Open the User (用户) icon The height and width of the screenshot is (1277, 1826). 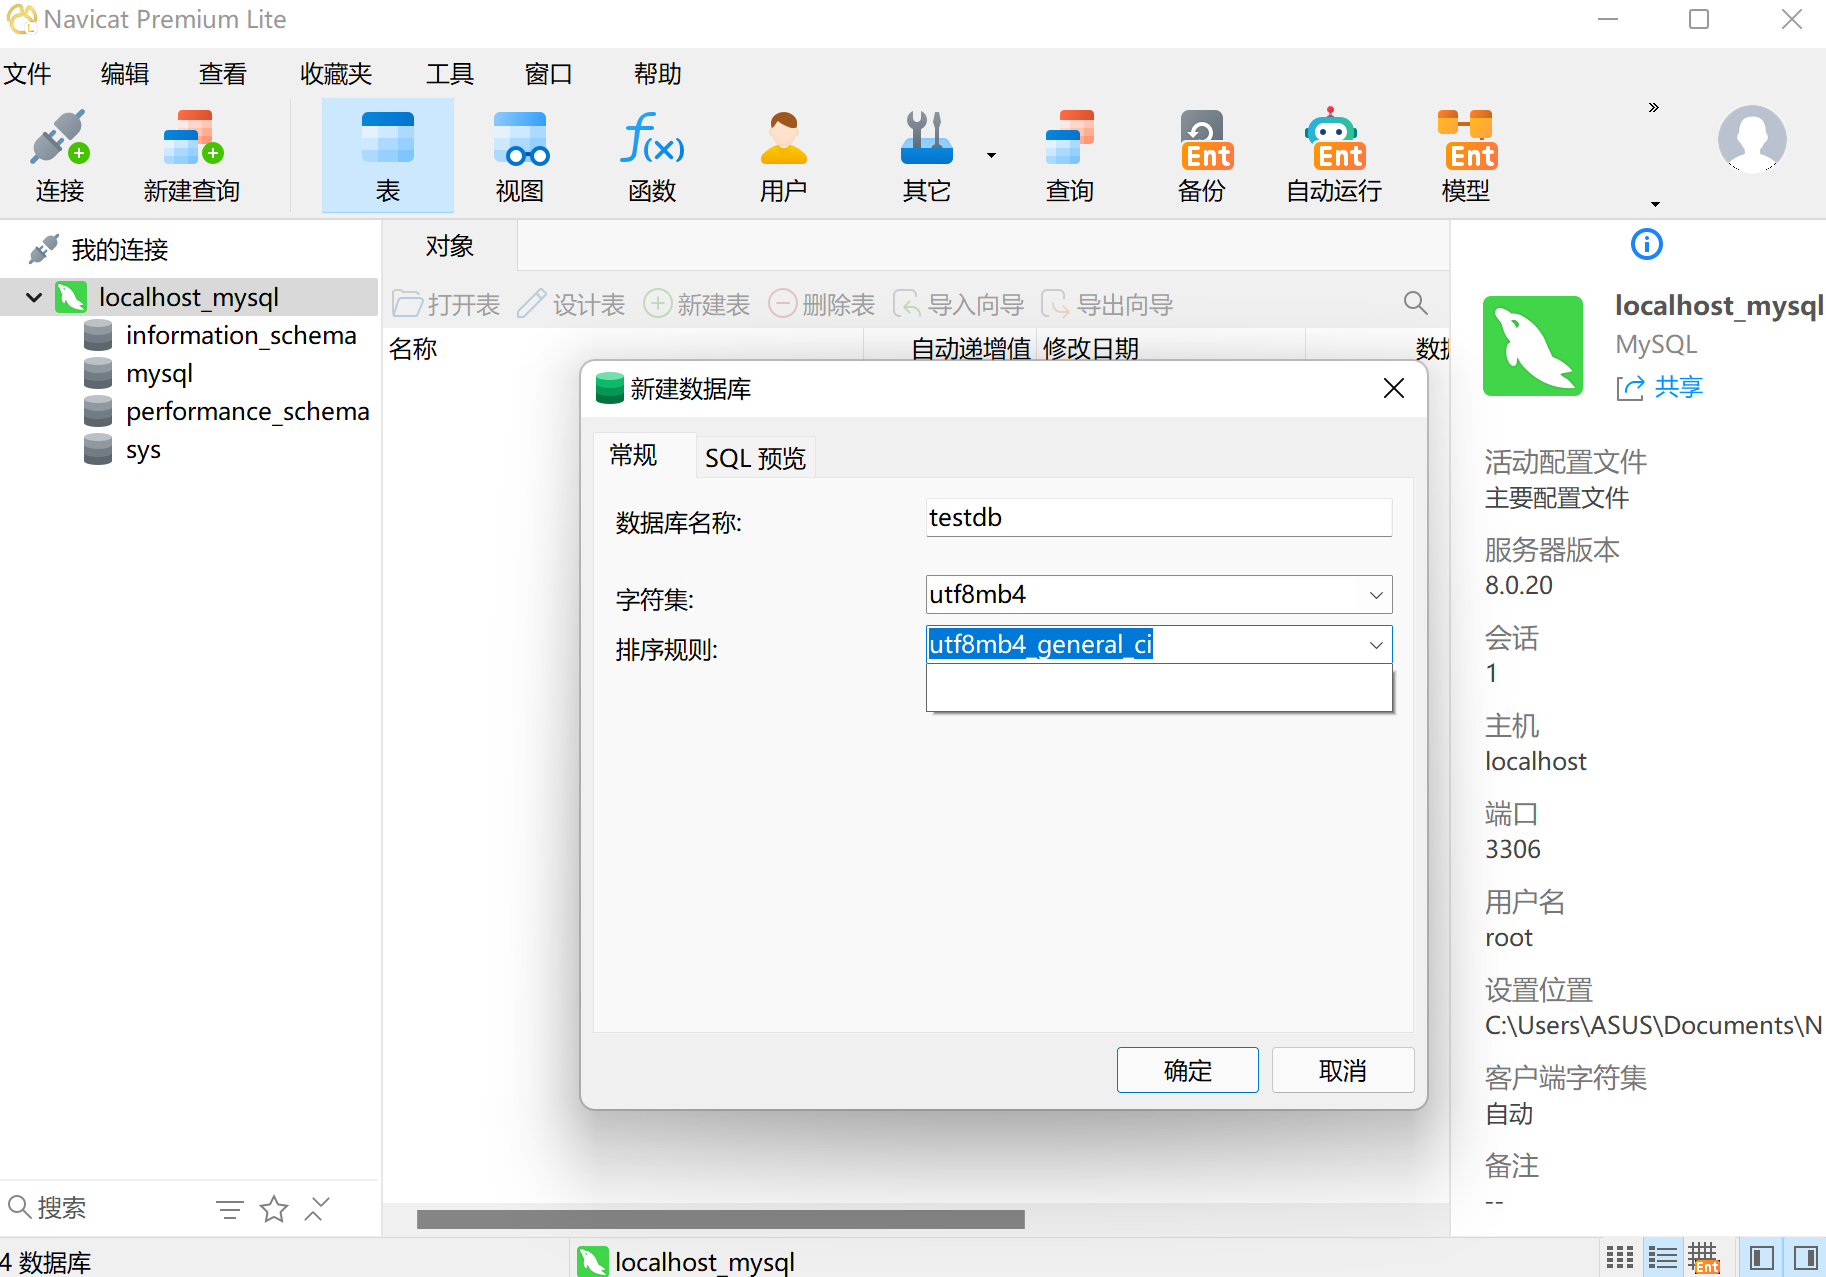point(783,156)
